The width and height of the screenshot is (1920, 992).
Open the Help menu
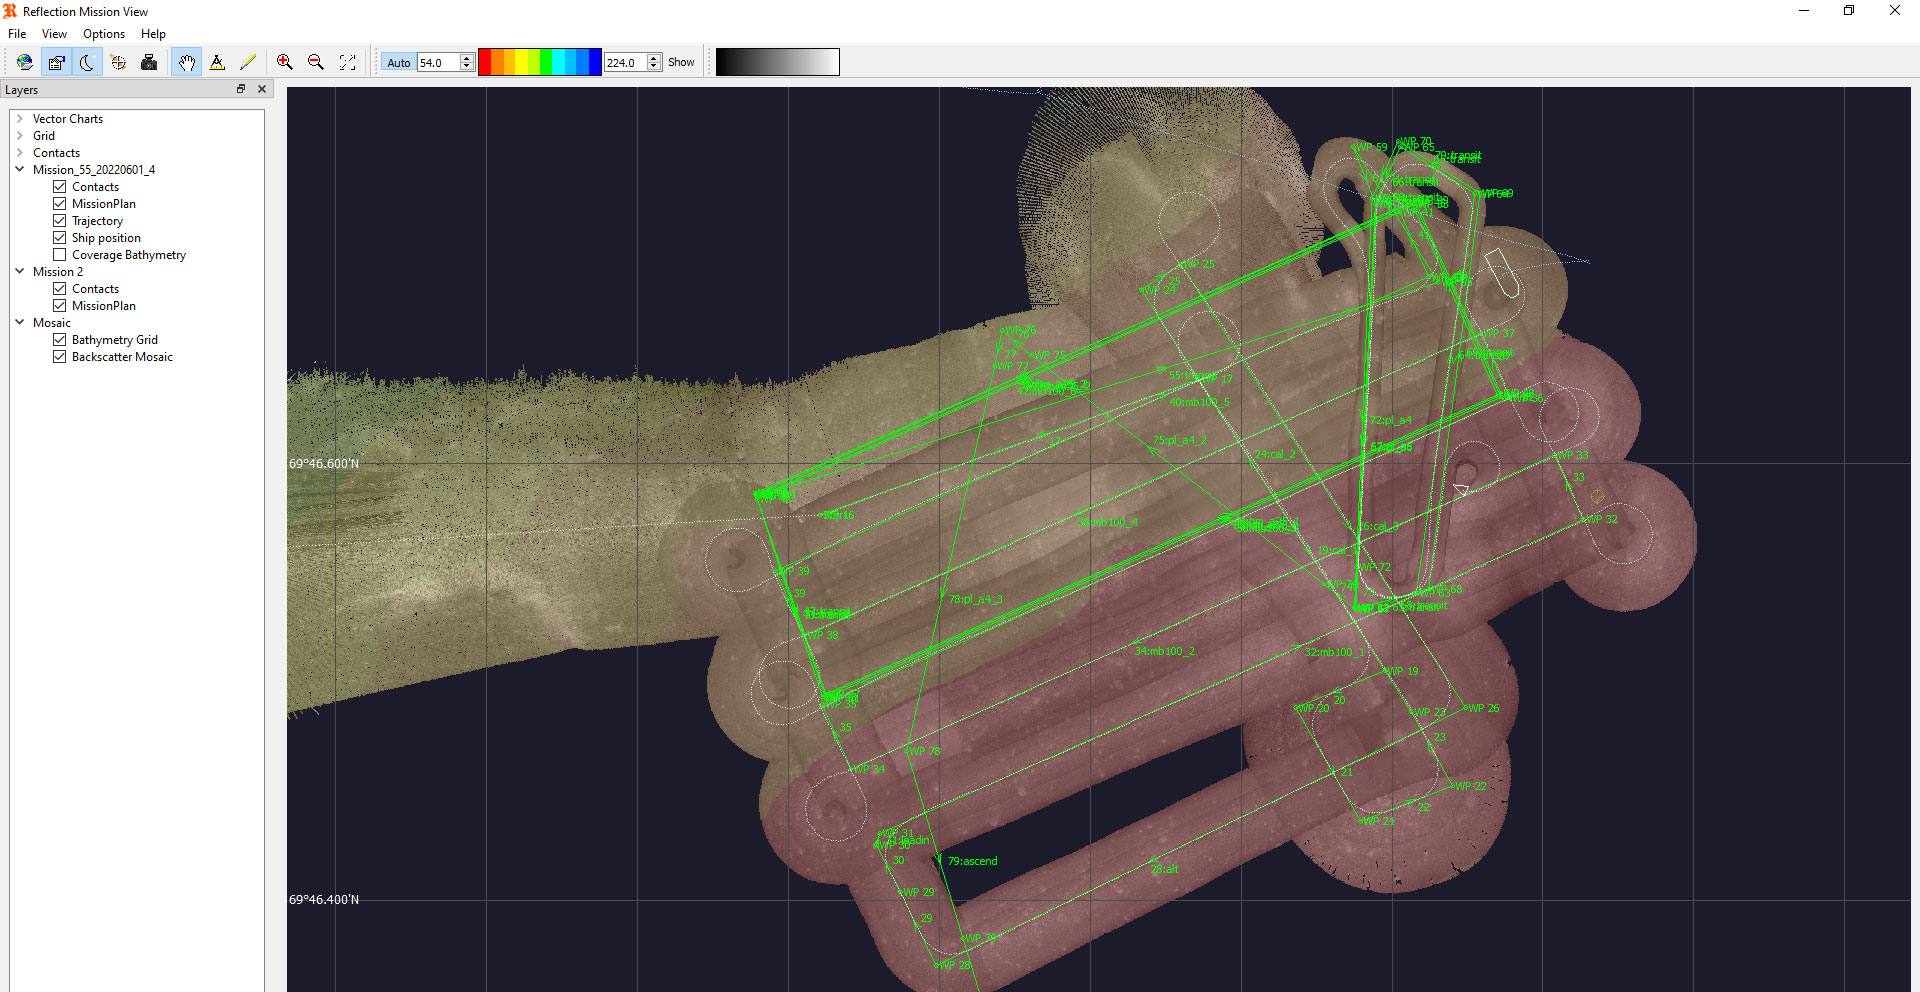[x=153, y=34]
